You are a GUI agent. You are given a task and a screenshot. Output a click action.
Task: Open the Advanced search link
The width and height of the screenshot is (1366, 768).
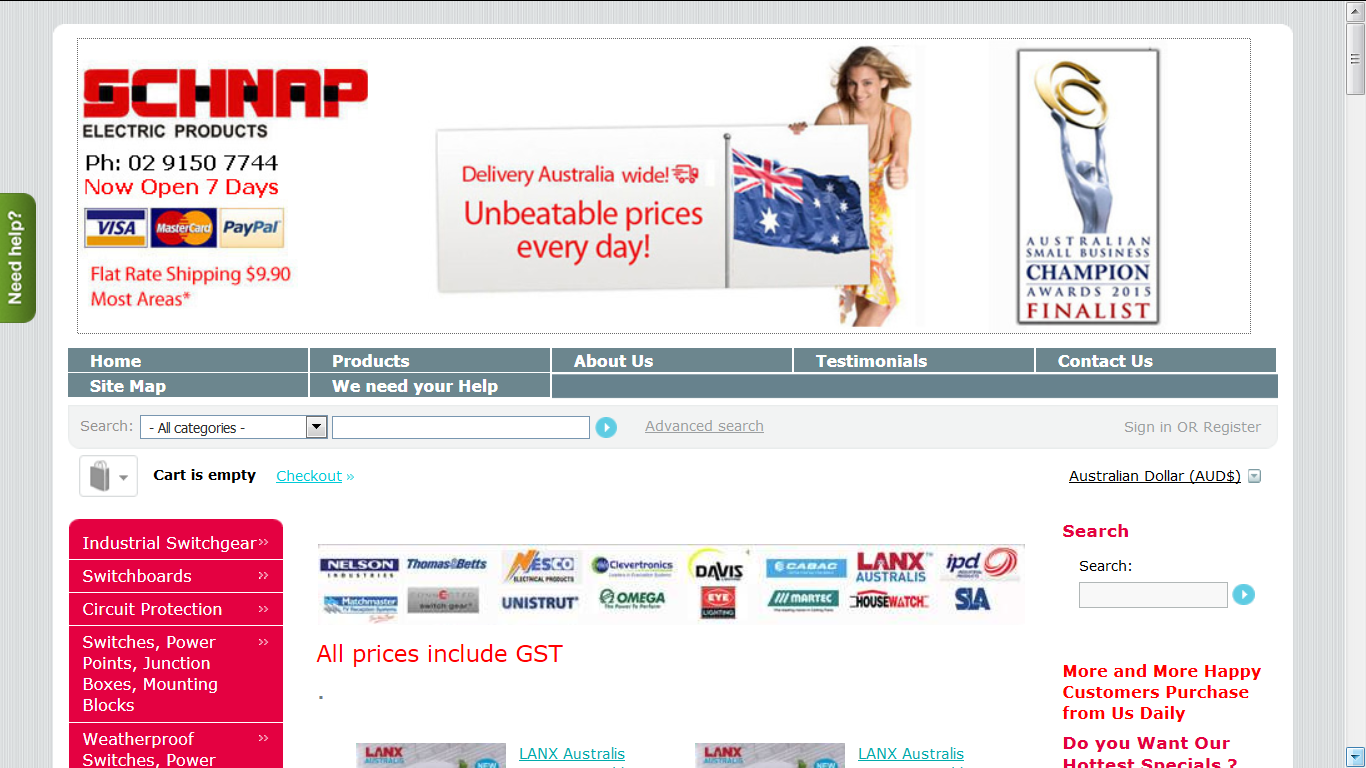(704, 426)
